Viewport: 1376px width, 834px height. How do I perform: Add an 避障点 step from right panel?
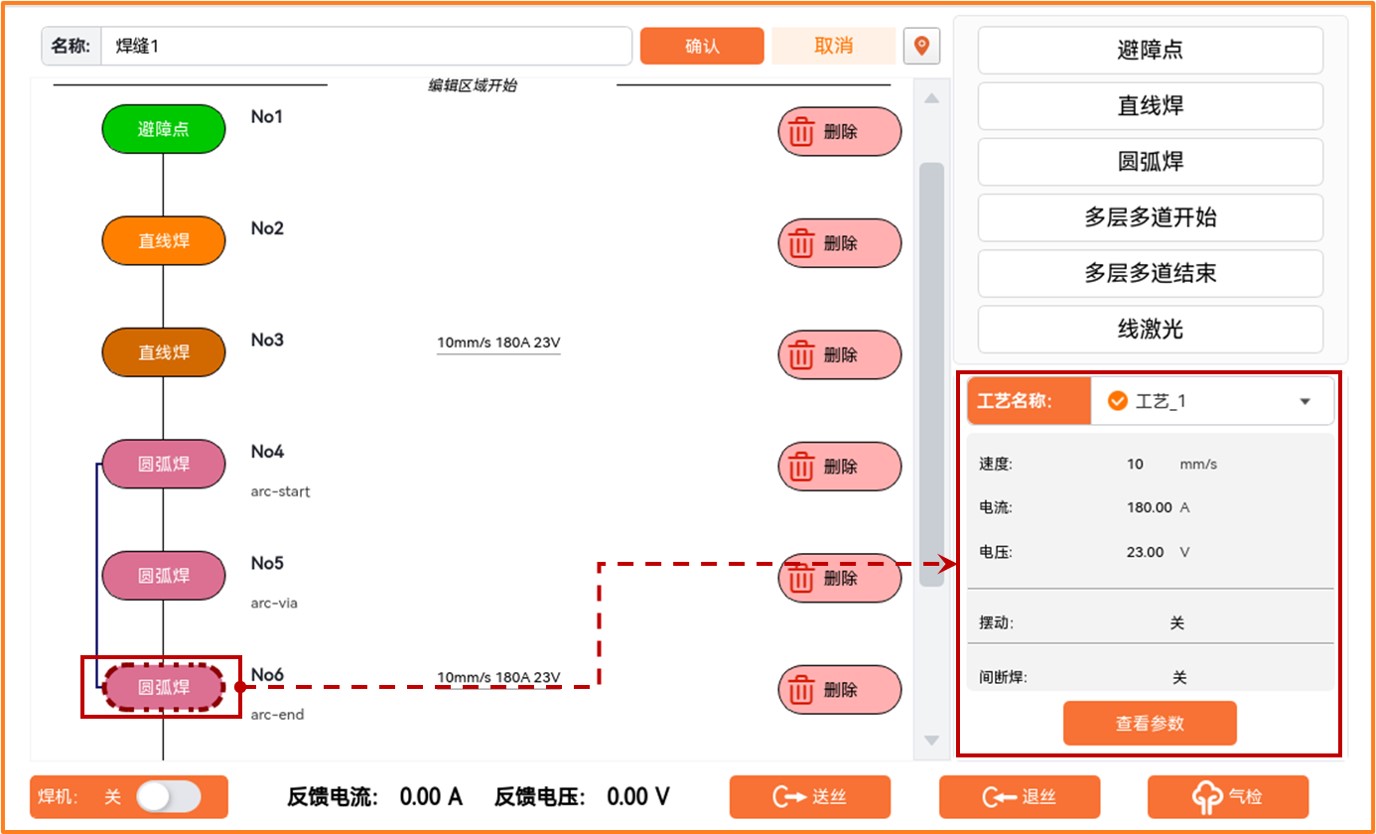[1150, 50]
